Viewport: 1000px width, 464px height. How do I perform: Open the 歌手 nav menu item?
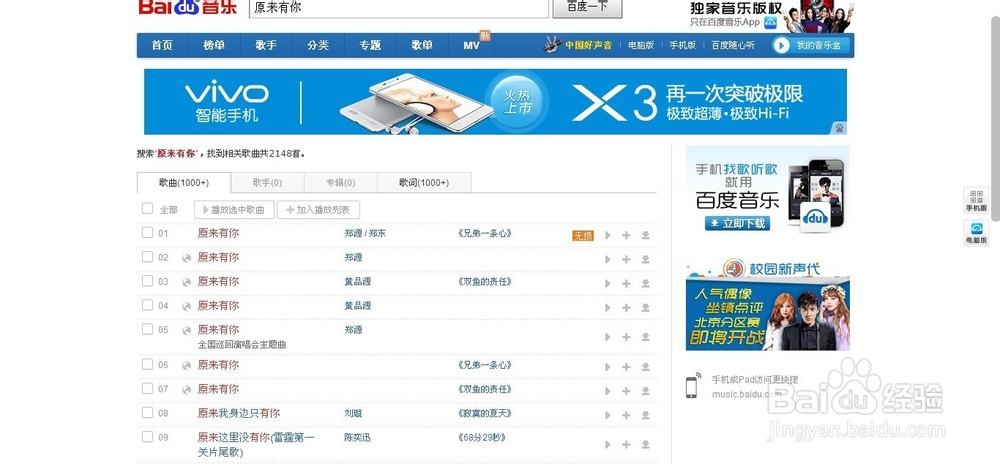point(266,45)
